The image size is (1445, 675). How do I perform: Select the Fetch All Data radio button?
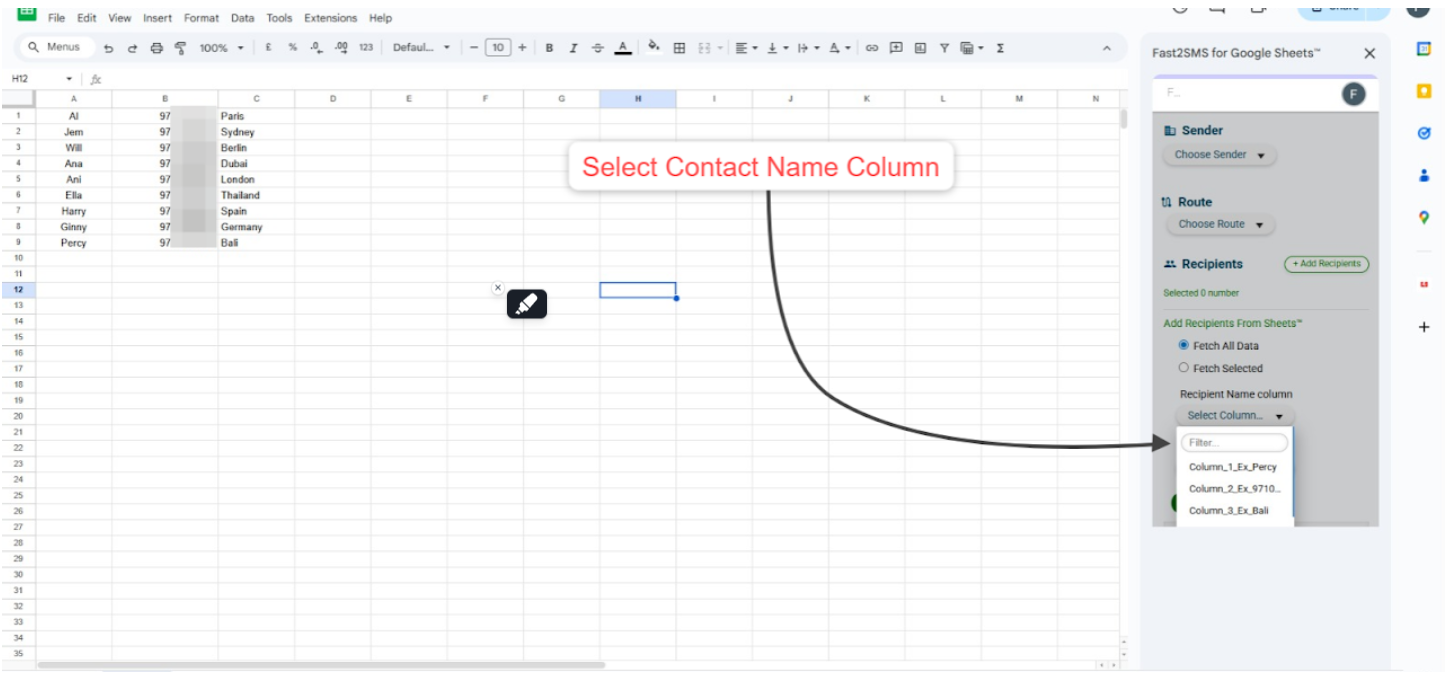tap(1184, 345)
